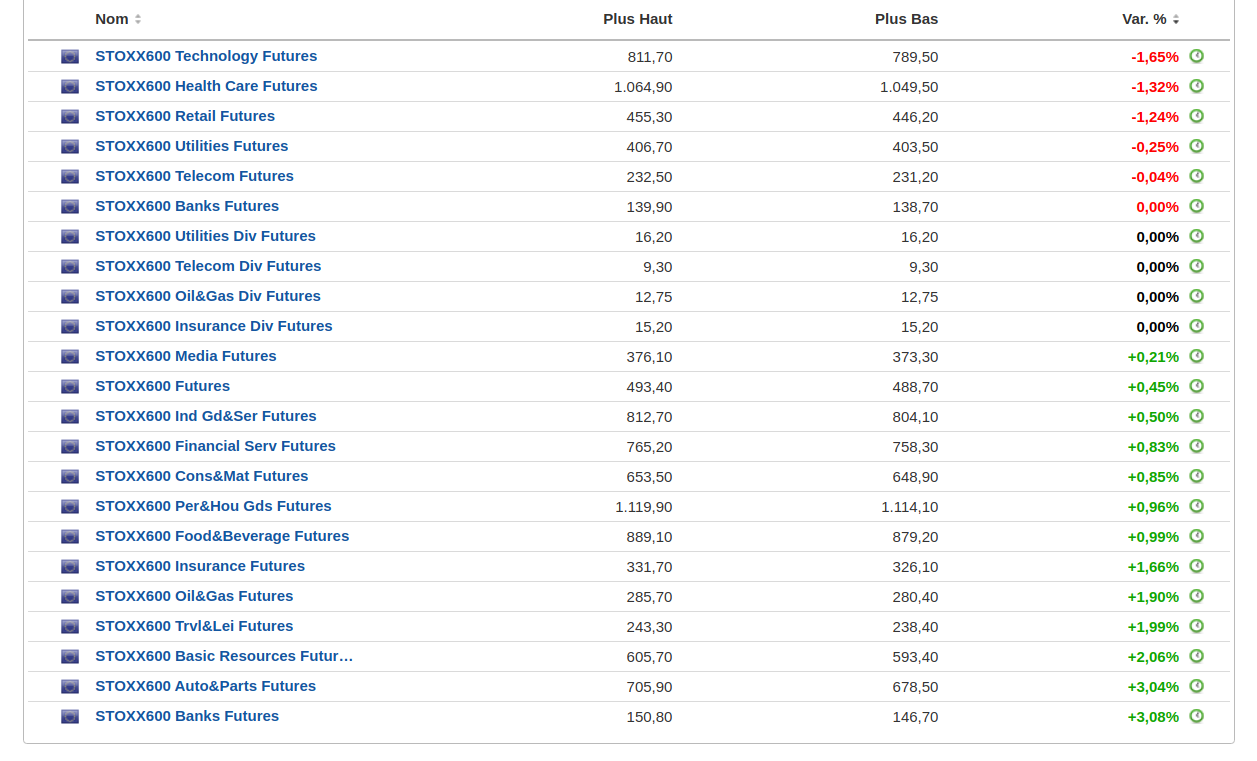
Task: Click the clock icon beside Trvl&Lei Futures
Action: pos(1196,626)
